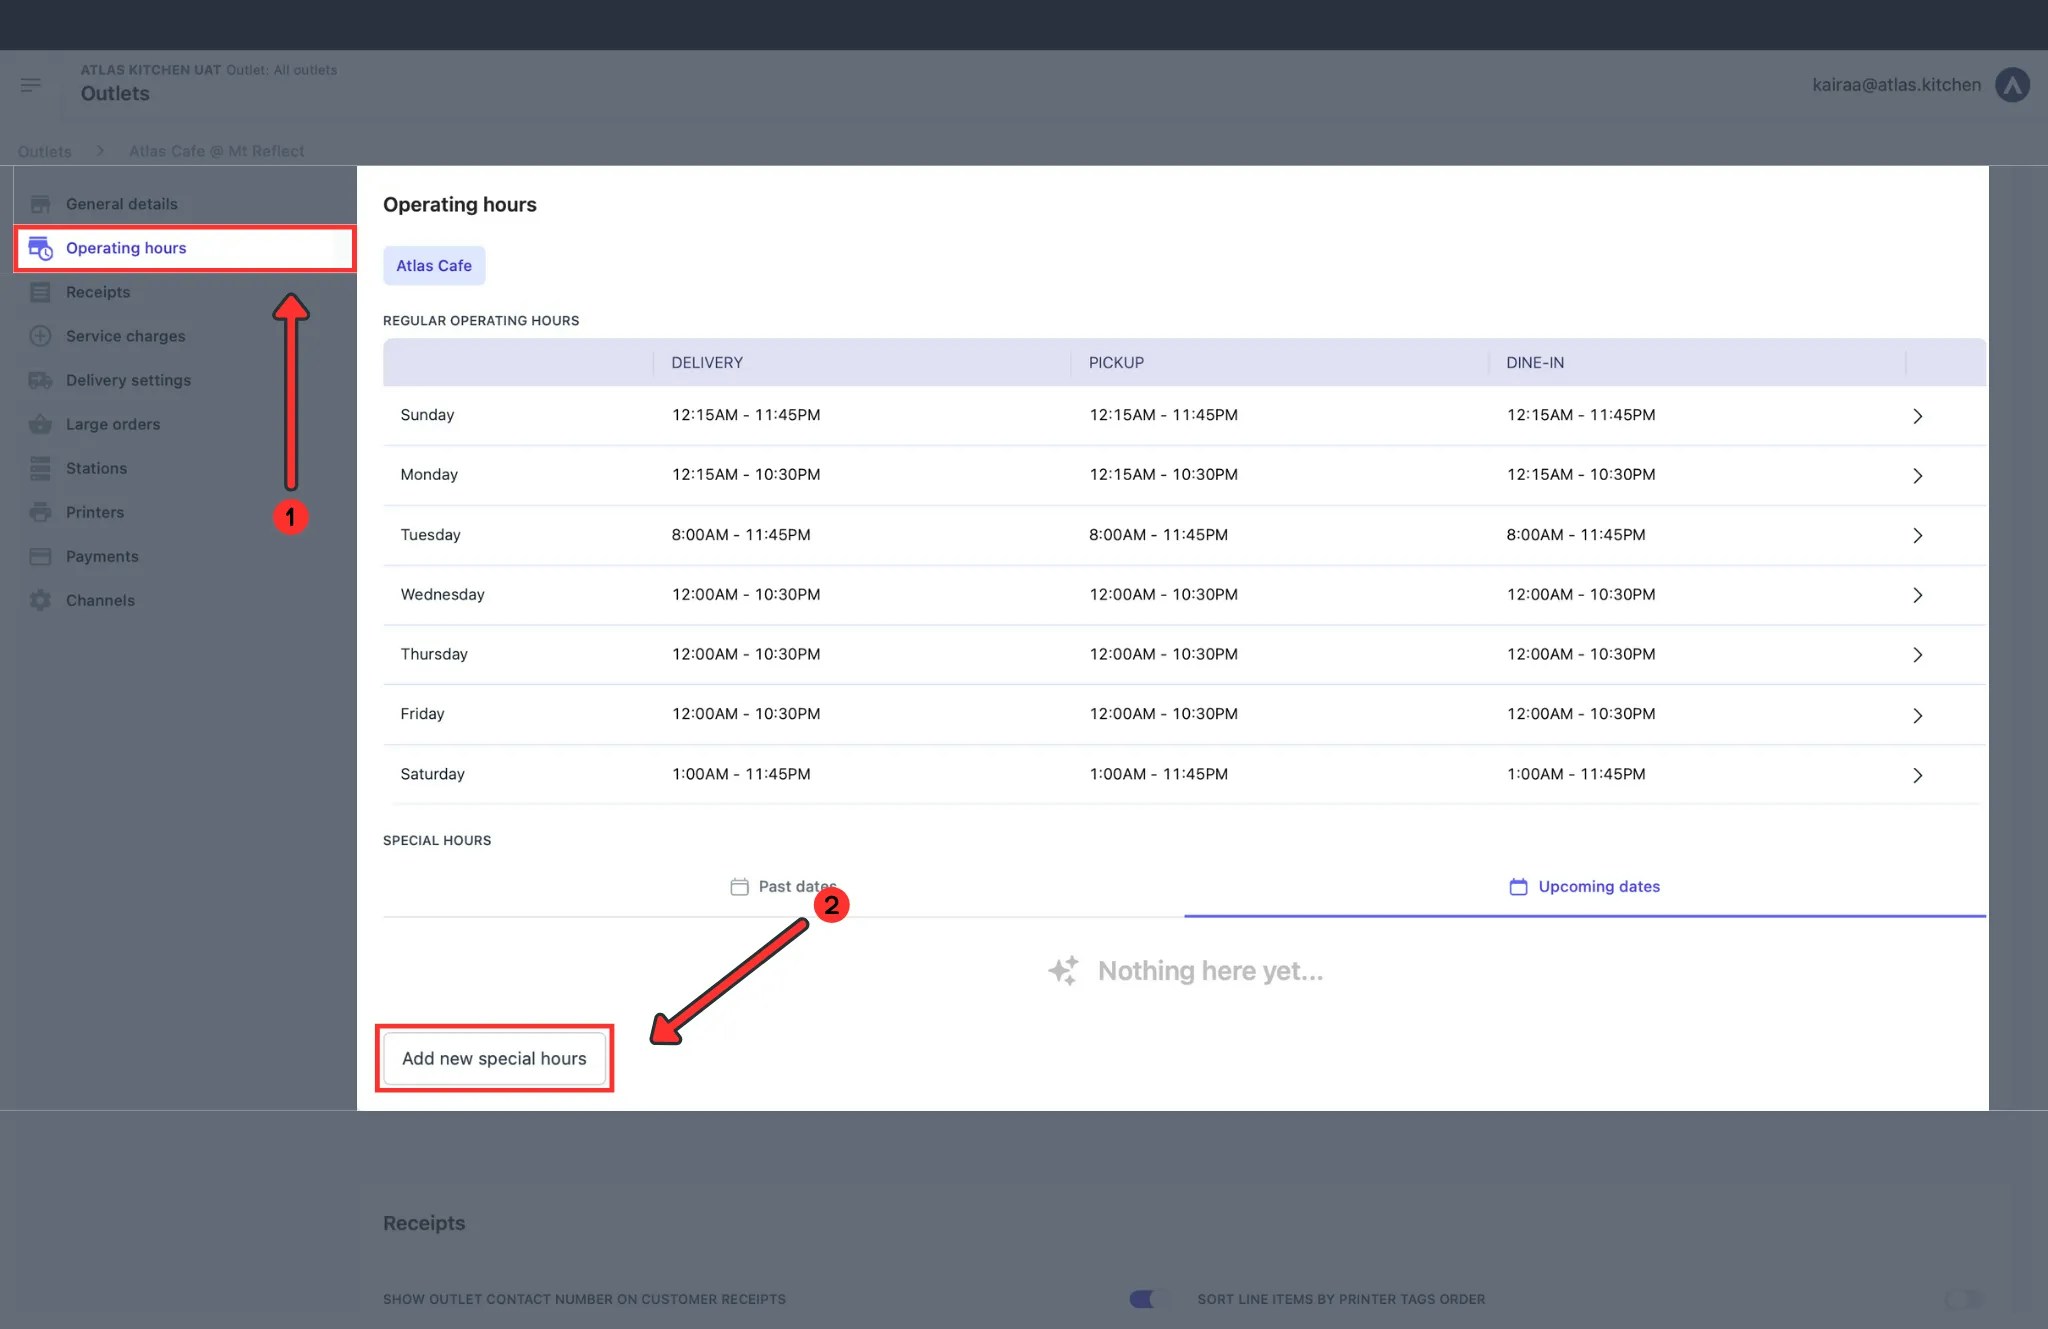This screenshot has width=2048, height=1329.
Task: Open the hamburger menu at top left
Action: [30, 85]
